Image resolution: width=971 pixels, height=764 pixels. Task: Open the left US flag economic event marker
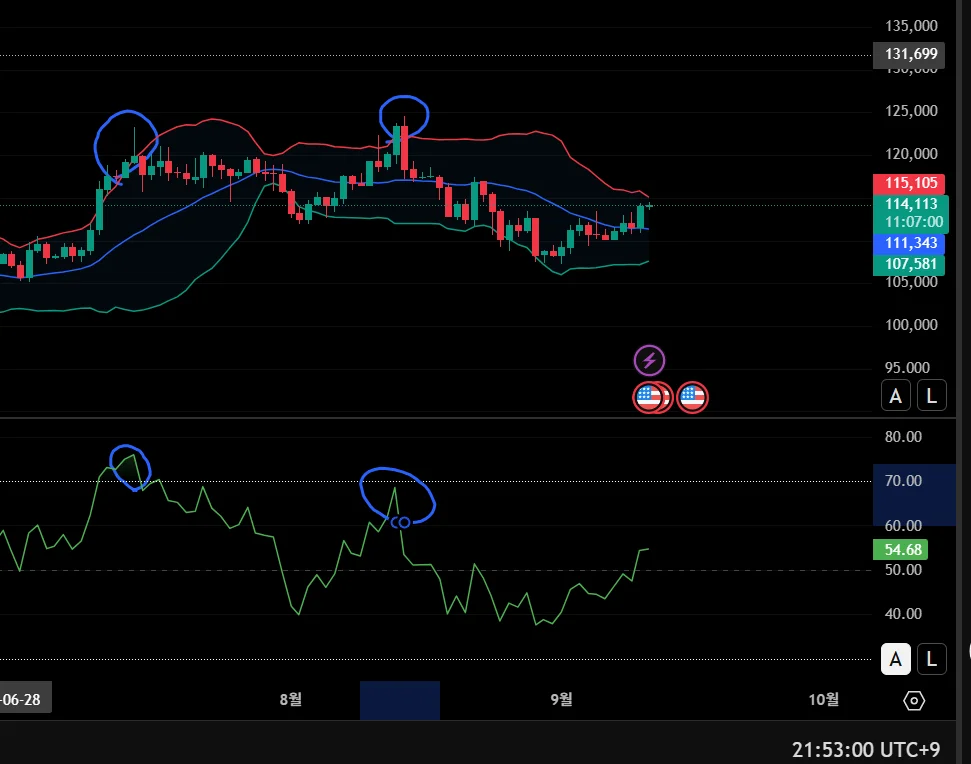coord(648,397)
